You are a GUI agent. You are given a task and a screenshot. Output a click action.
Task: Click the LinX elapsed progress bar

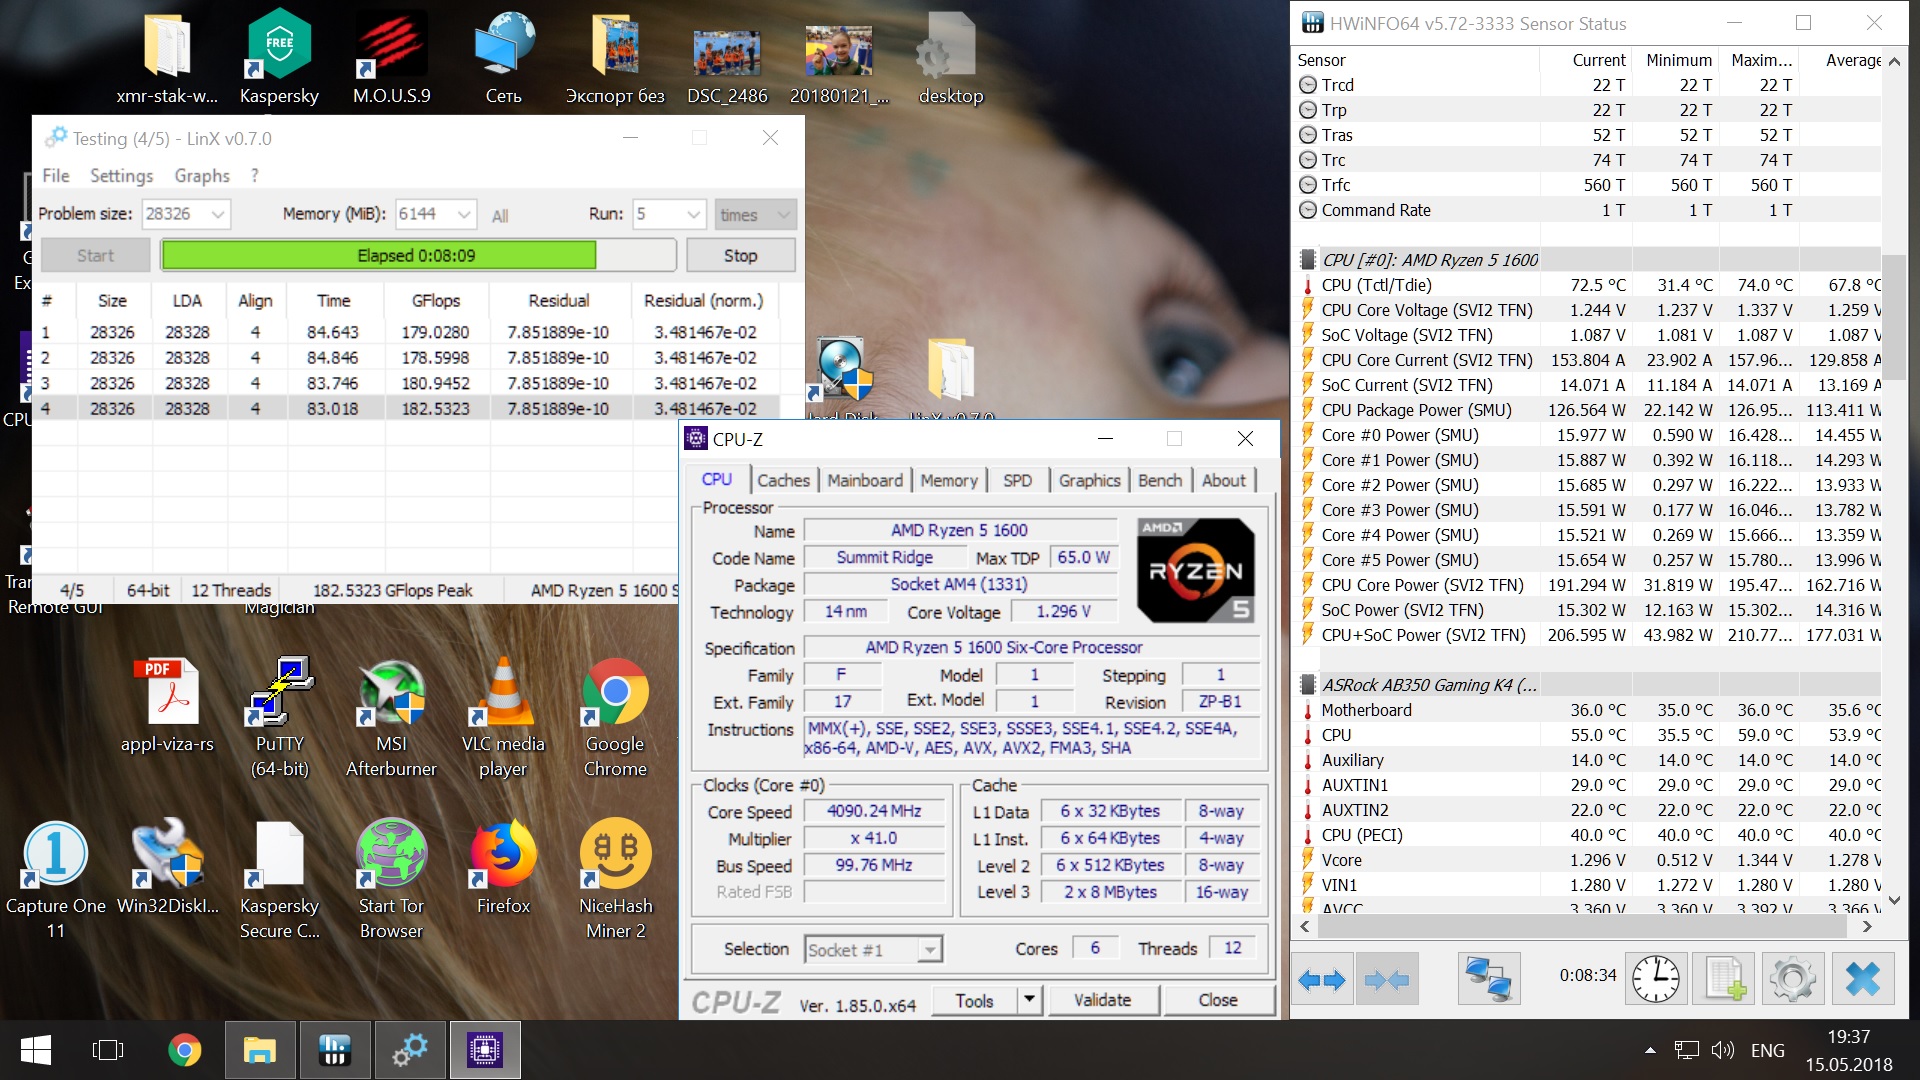point(417,256)
